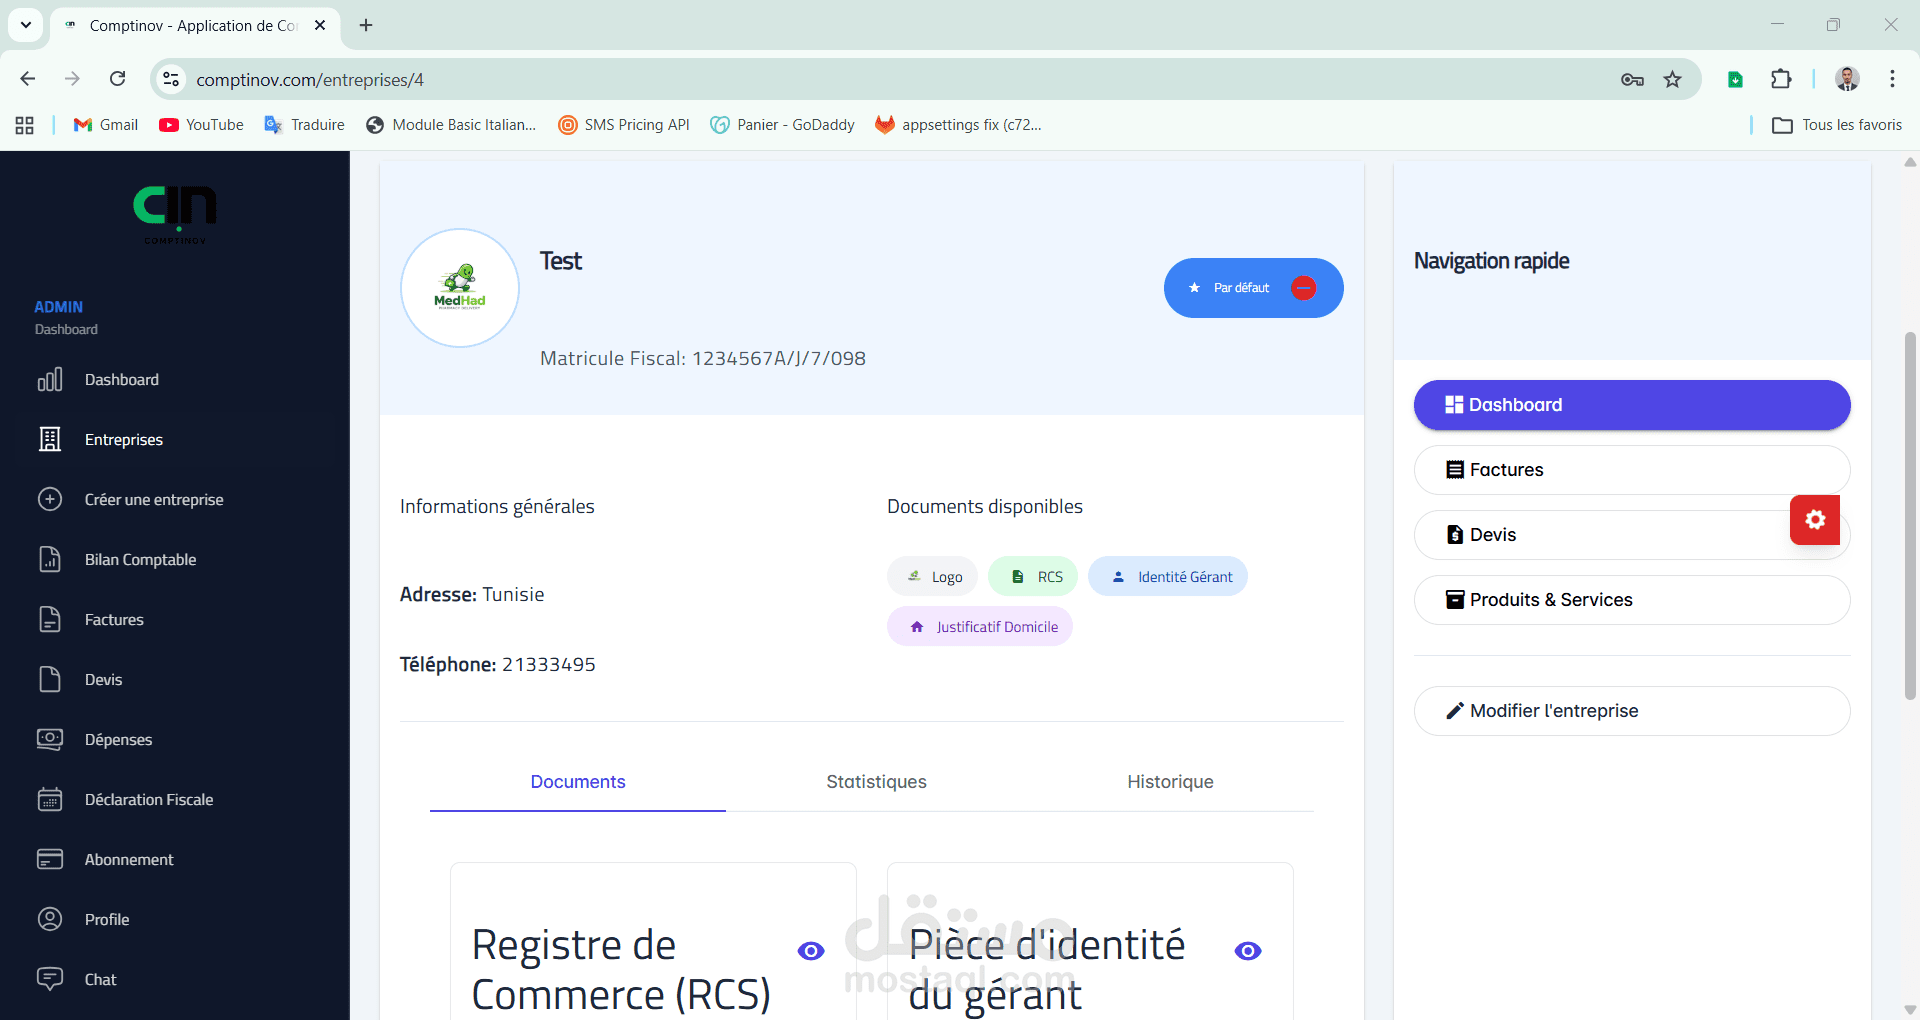This screenshot has height=1020, width=1920.
Task: Click Factures in Navigation rapide
Action: pos(1632,470)
